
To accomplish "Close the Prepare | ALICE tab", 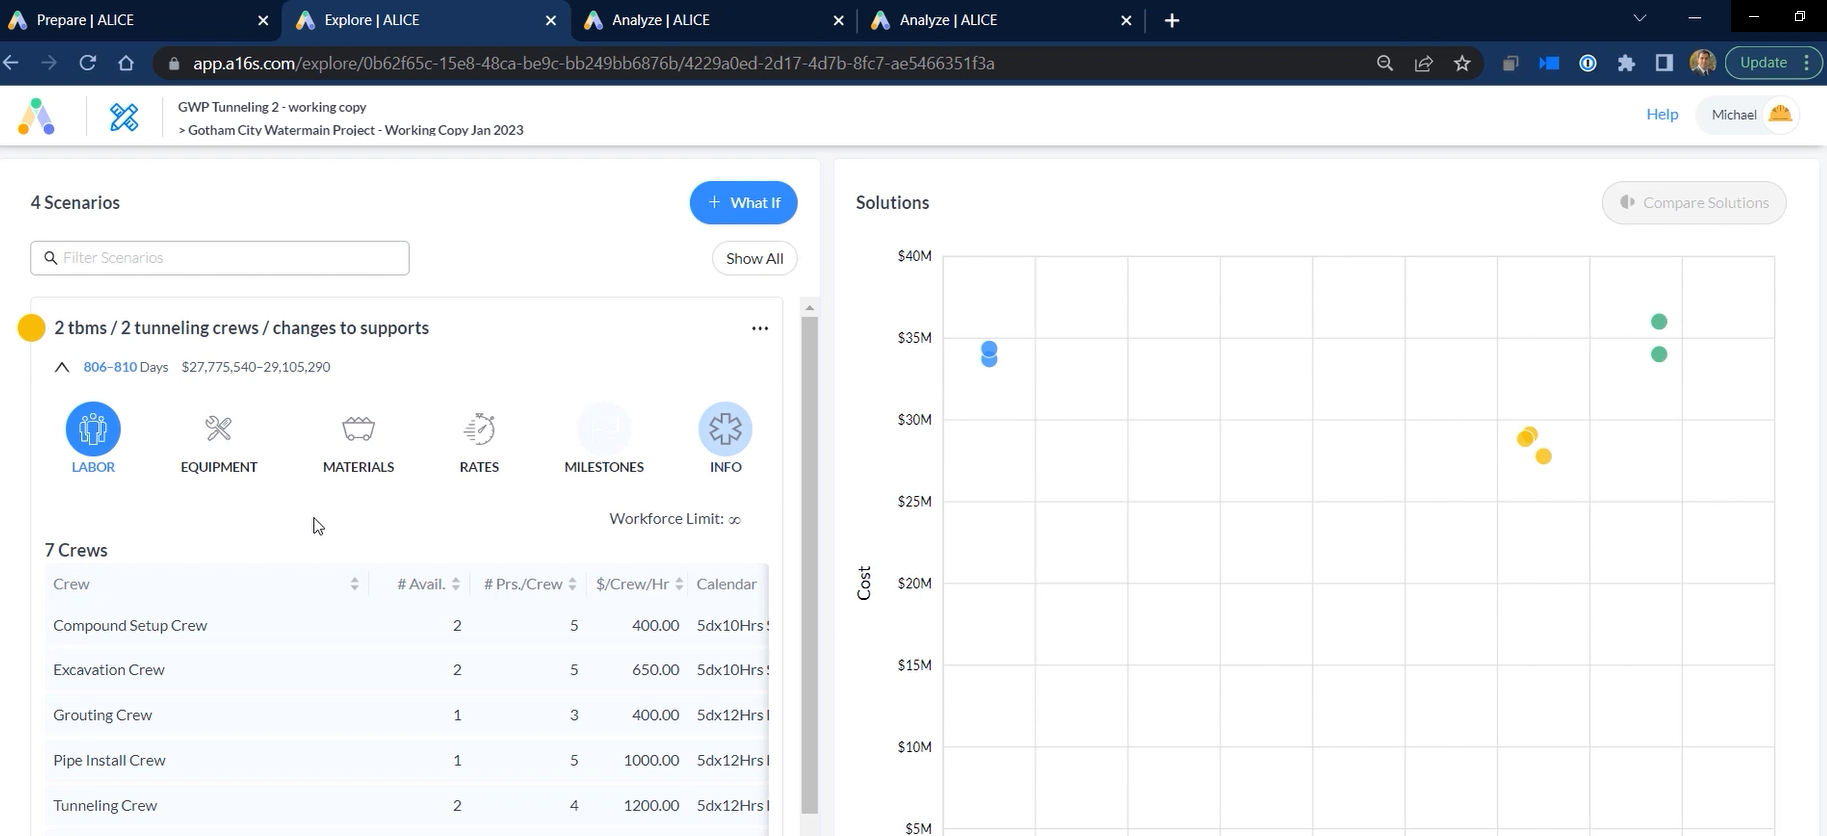I will [263, 20].
